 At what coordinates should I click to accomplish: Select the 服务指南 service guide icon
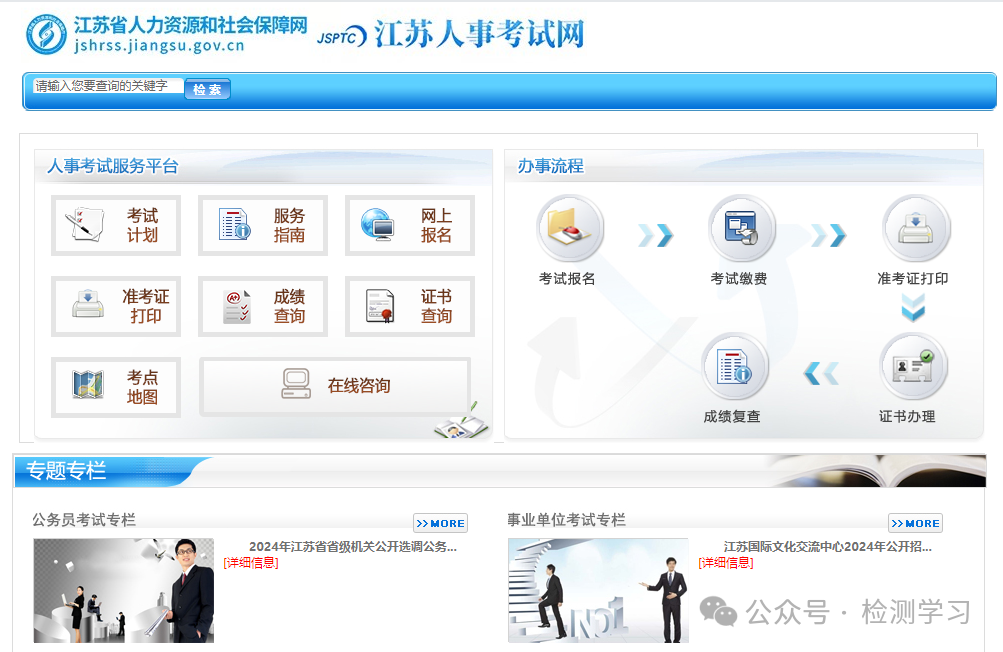262,225
